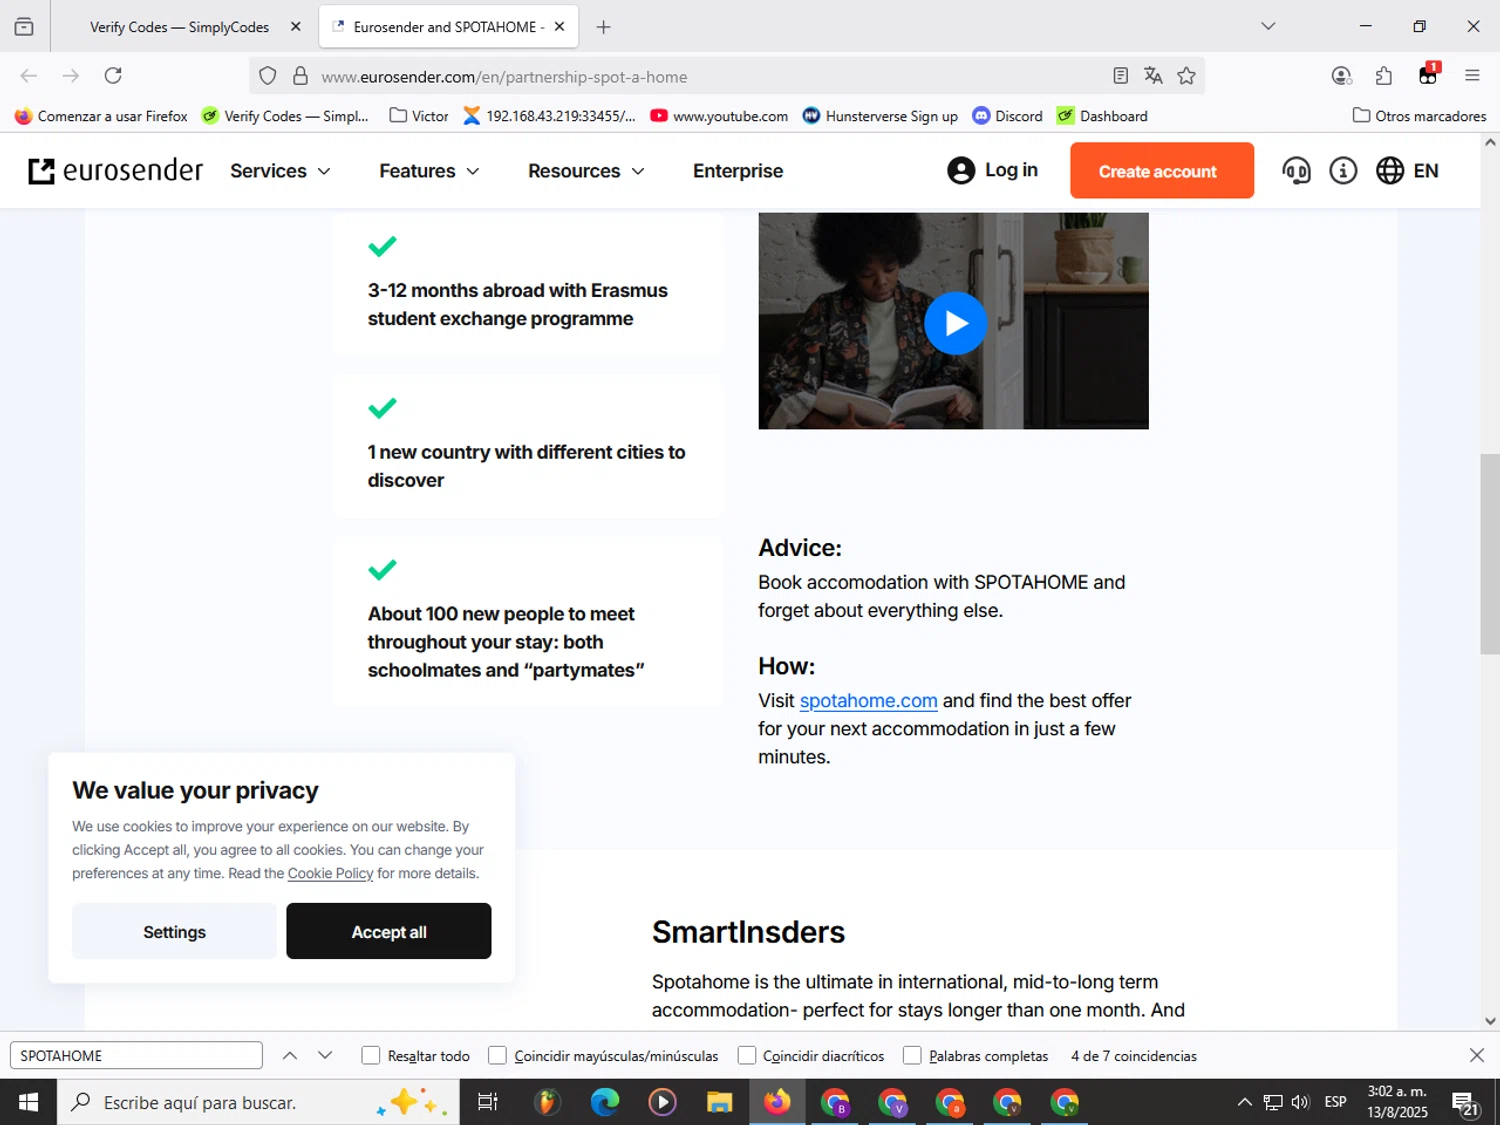This screenshot has width=1500, height=1125.
Task: Open the Firefox account icon
Action: tap(1342, 76)
